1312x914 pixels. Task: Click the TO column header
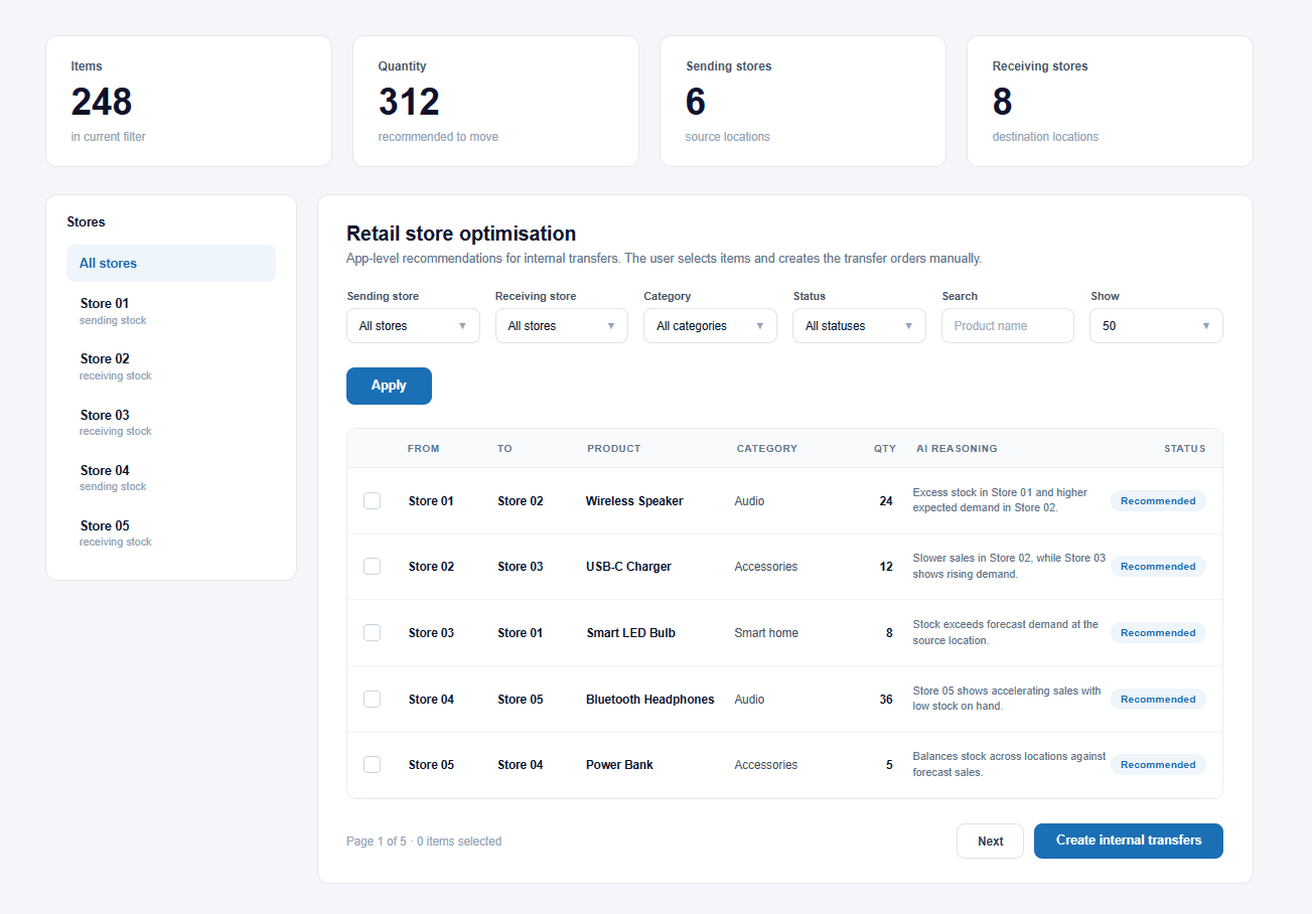(x=505, y=449)
